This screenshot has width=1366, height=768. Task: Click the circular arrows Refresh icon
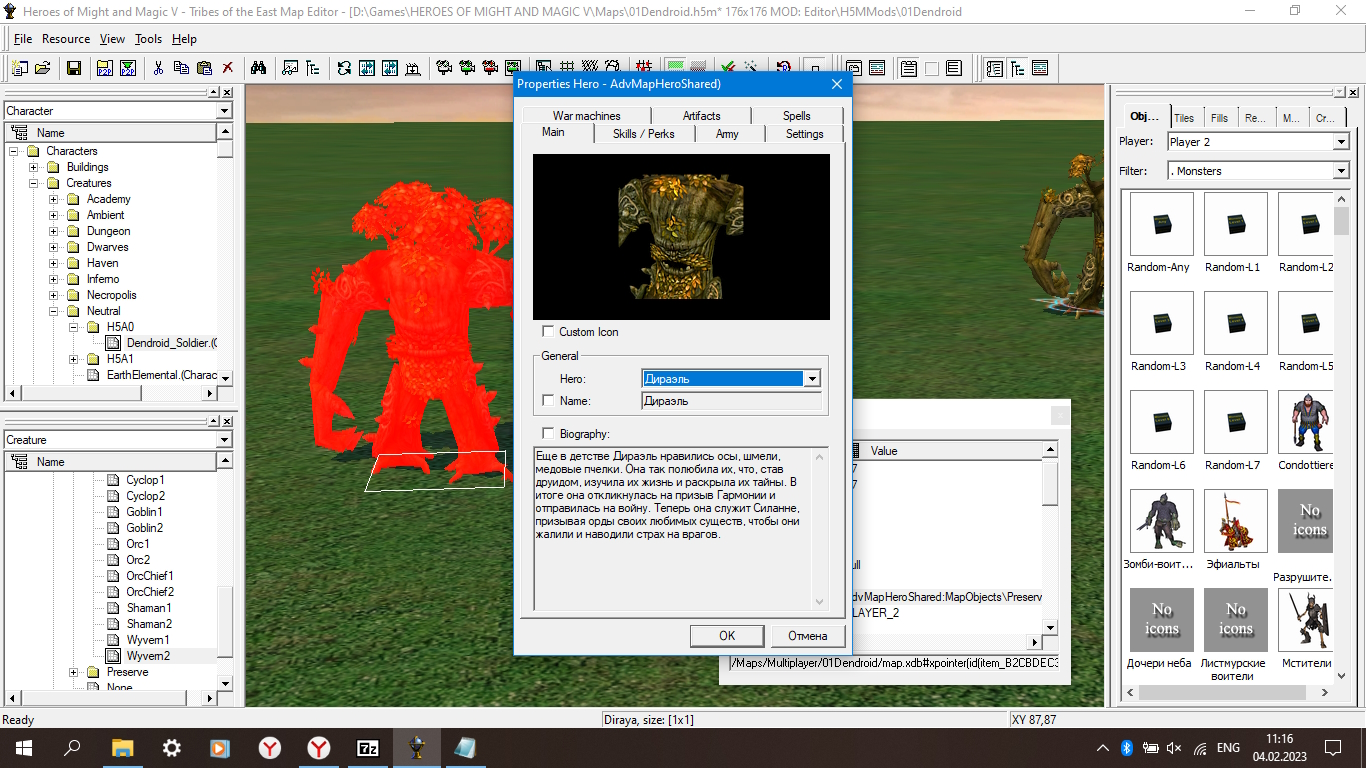[x=344, y=68]
